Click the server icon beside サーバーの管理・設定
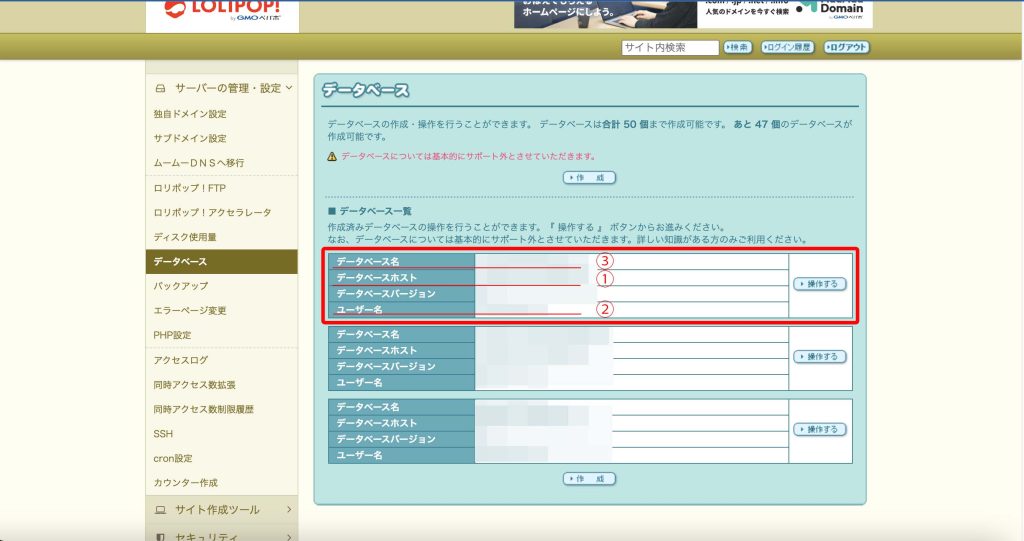 (160, 88)
